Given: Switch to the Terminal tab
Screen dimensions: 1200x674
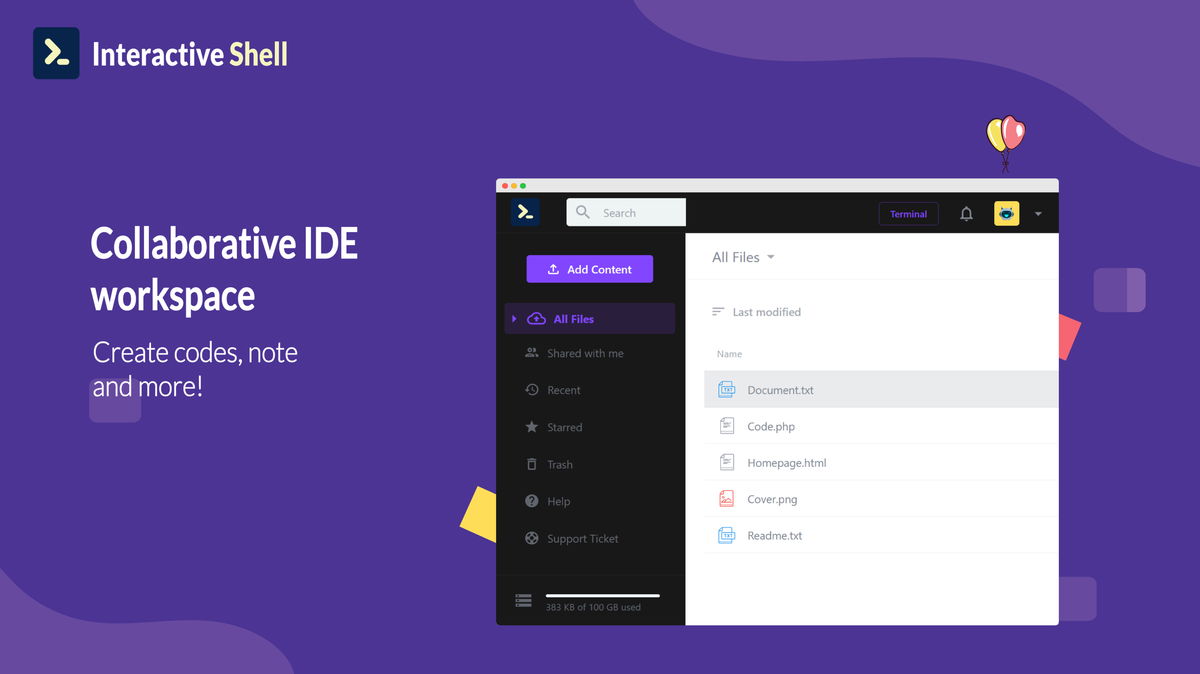Looking at the screenshot, I should click(x=908, y=213).
